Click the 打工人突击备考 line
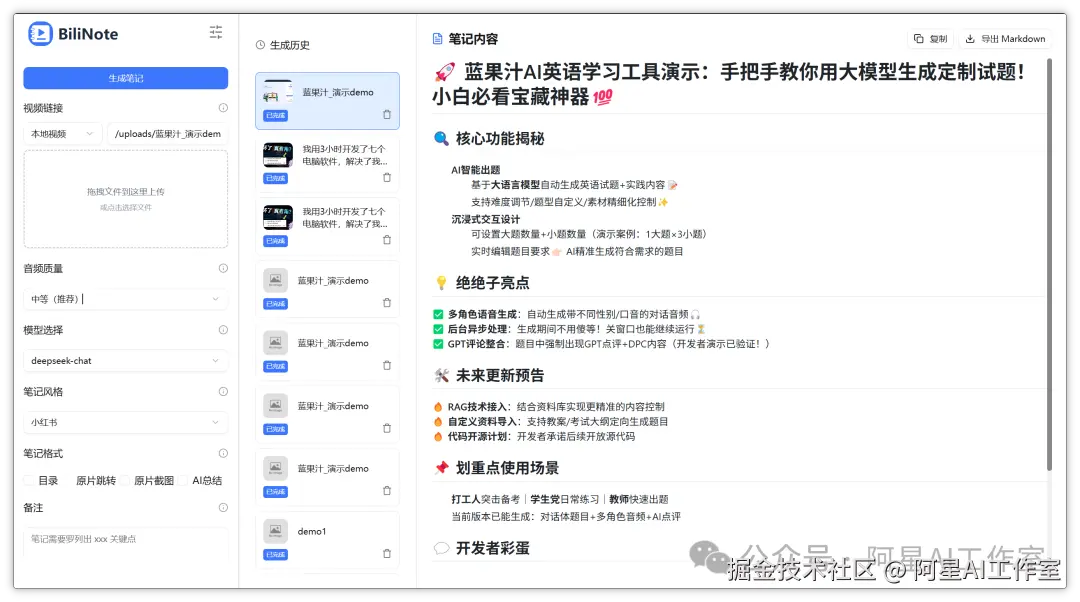 point(560,499)
